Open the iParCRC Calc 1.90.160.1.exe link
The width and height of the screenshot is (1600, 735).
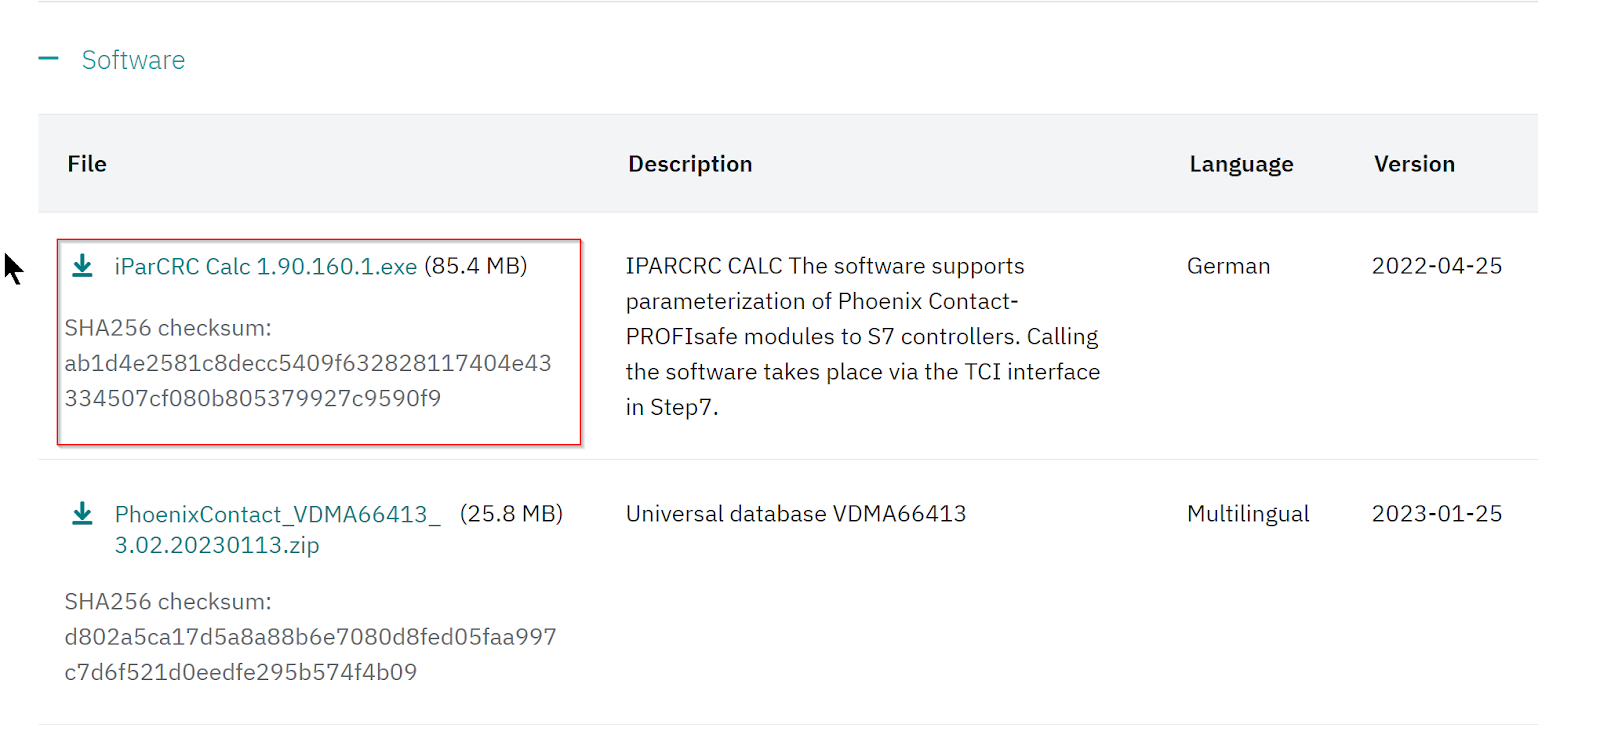[x=265, y=267]
